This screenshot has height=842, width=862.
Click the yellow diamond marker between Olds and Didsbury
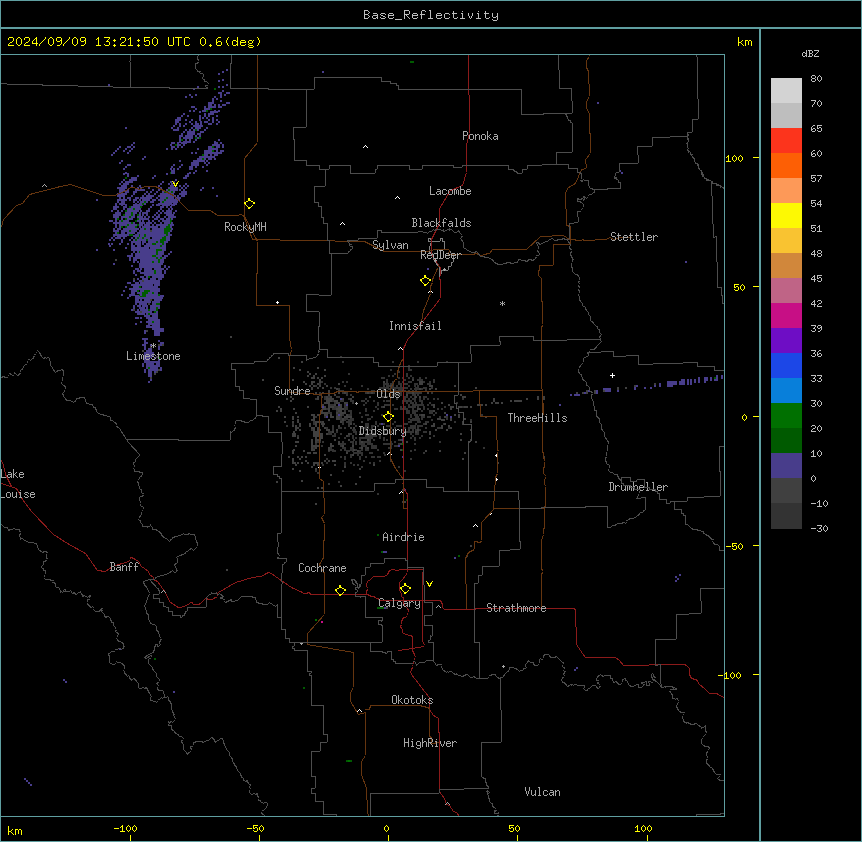[x=388, y=416]
